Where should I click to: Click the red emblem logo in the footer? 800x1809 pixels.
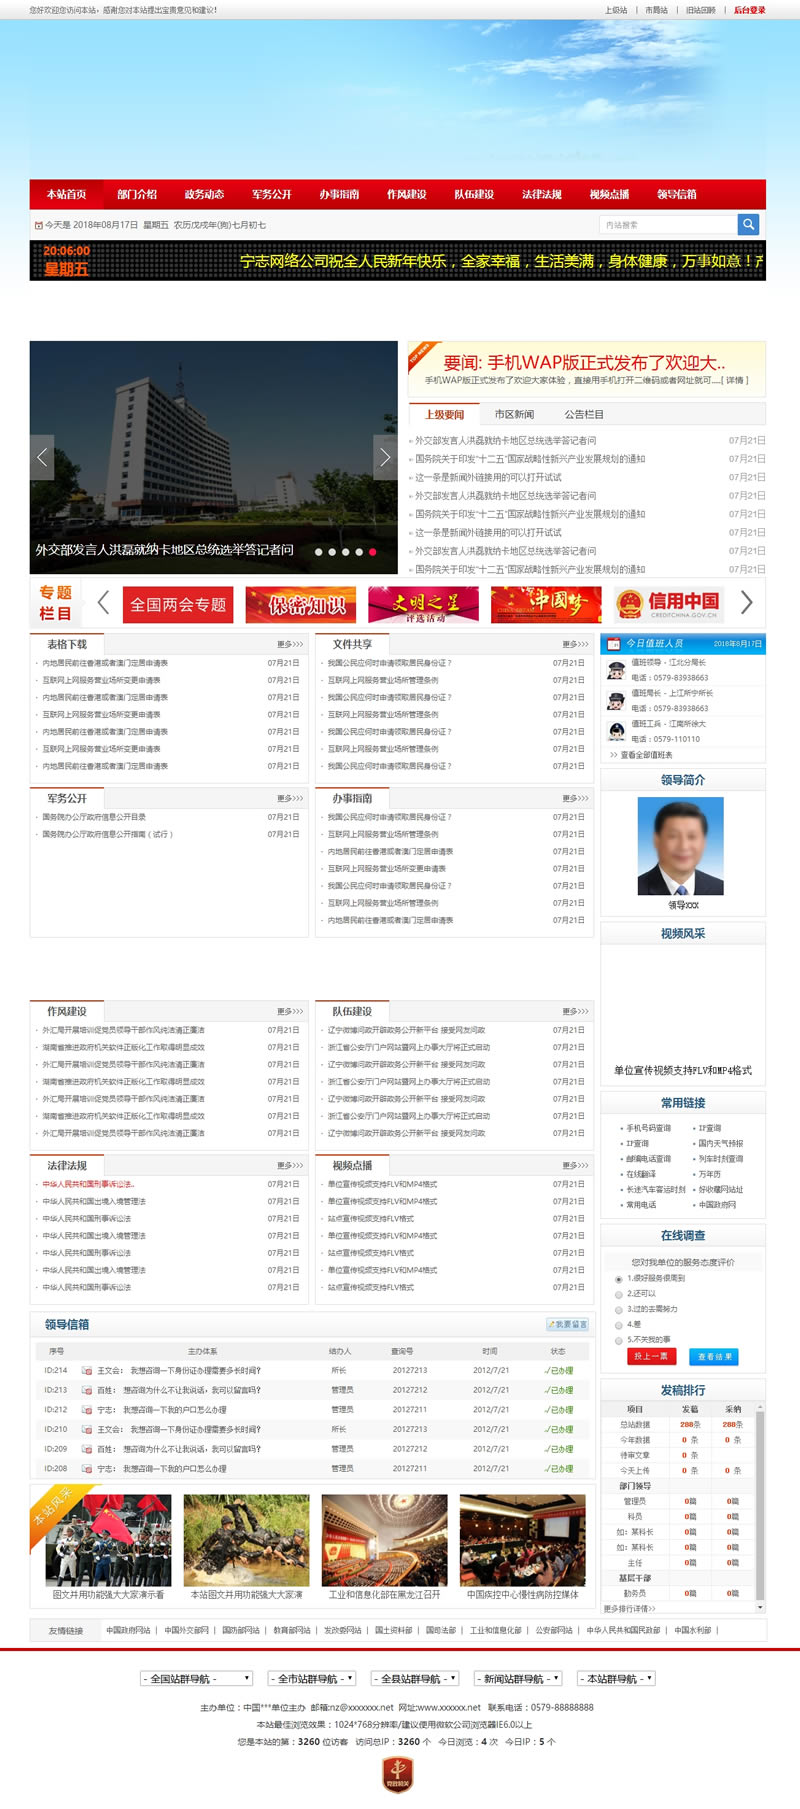coord(399,1773)
